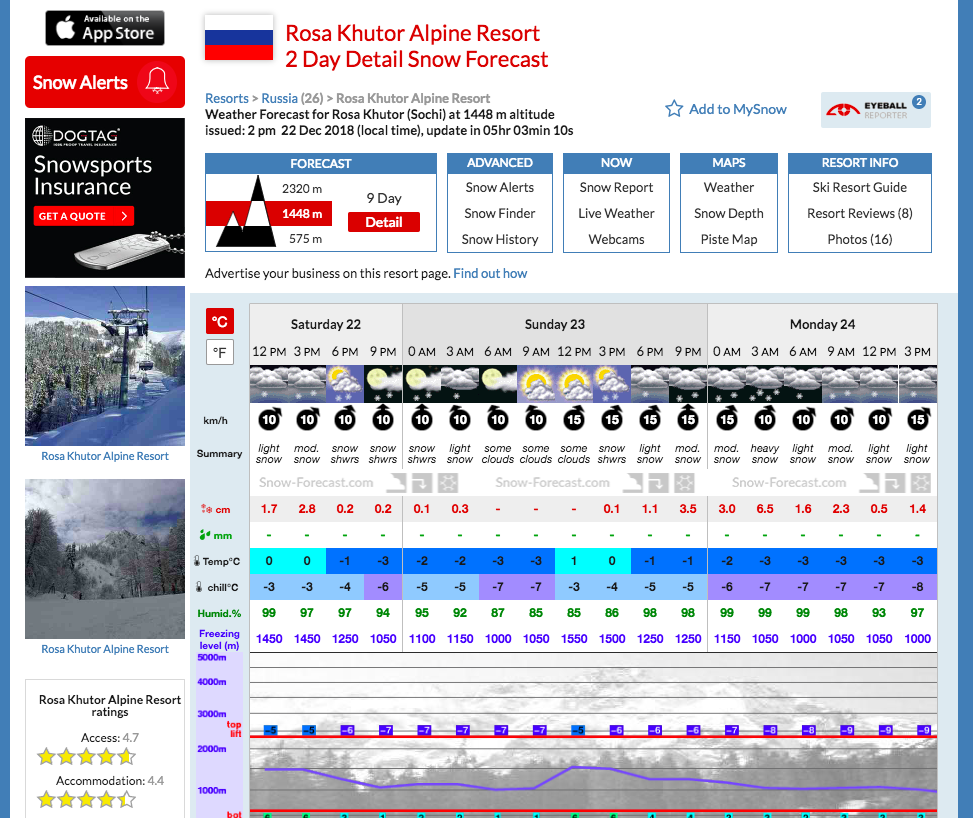The image size is (973, 818).
Task: Click the Saturday 6 PM weather icon
Action: tap(345, 384)
